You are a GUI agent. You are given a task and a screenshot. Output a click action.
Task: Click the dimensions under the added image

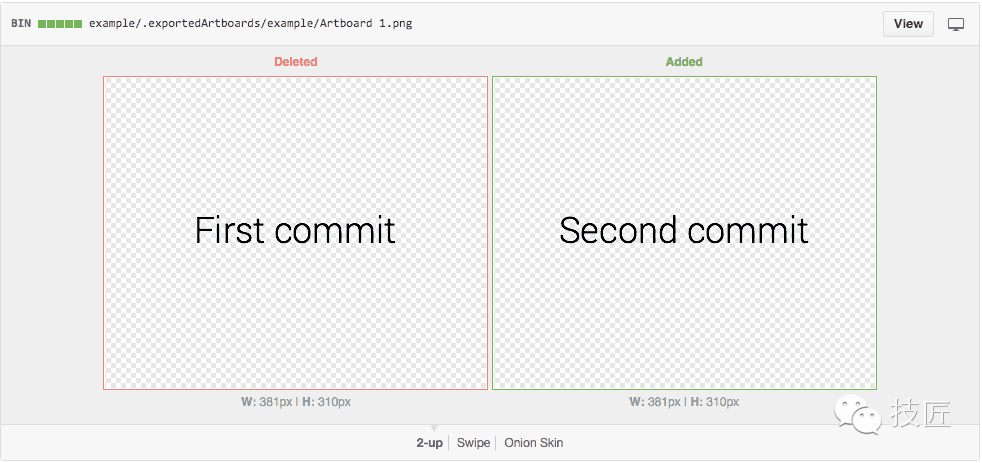click(x=684, y=402)
